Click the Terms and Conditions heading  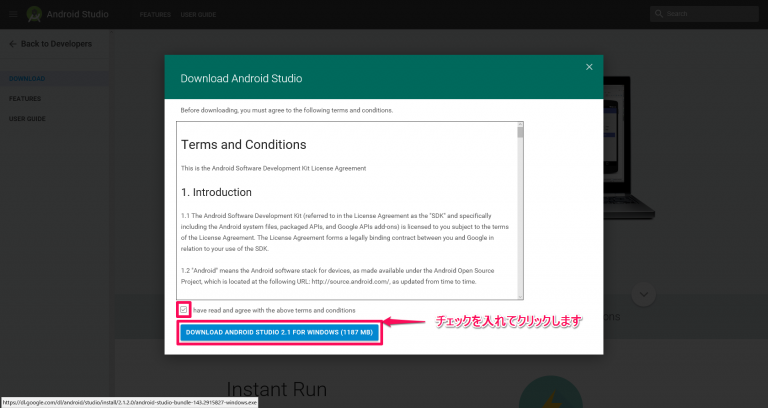(x=243, y=144)
